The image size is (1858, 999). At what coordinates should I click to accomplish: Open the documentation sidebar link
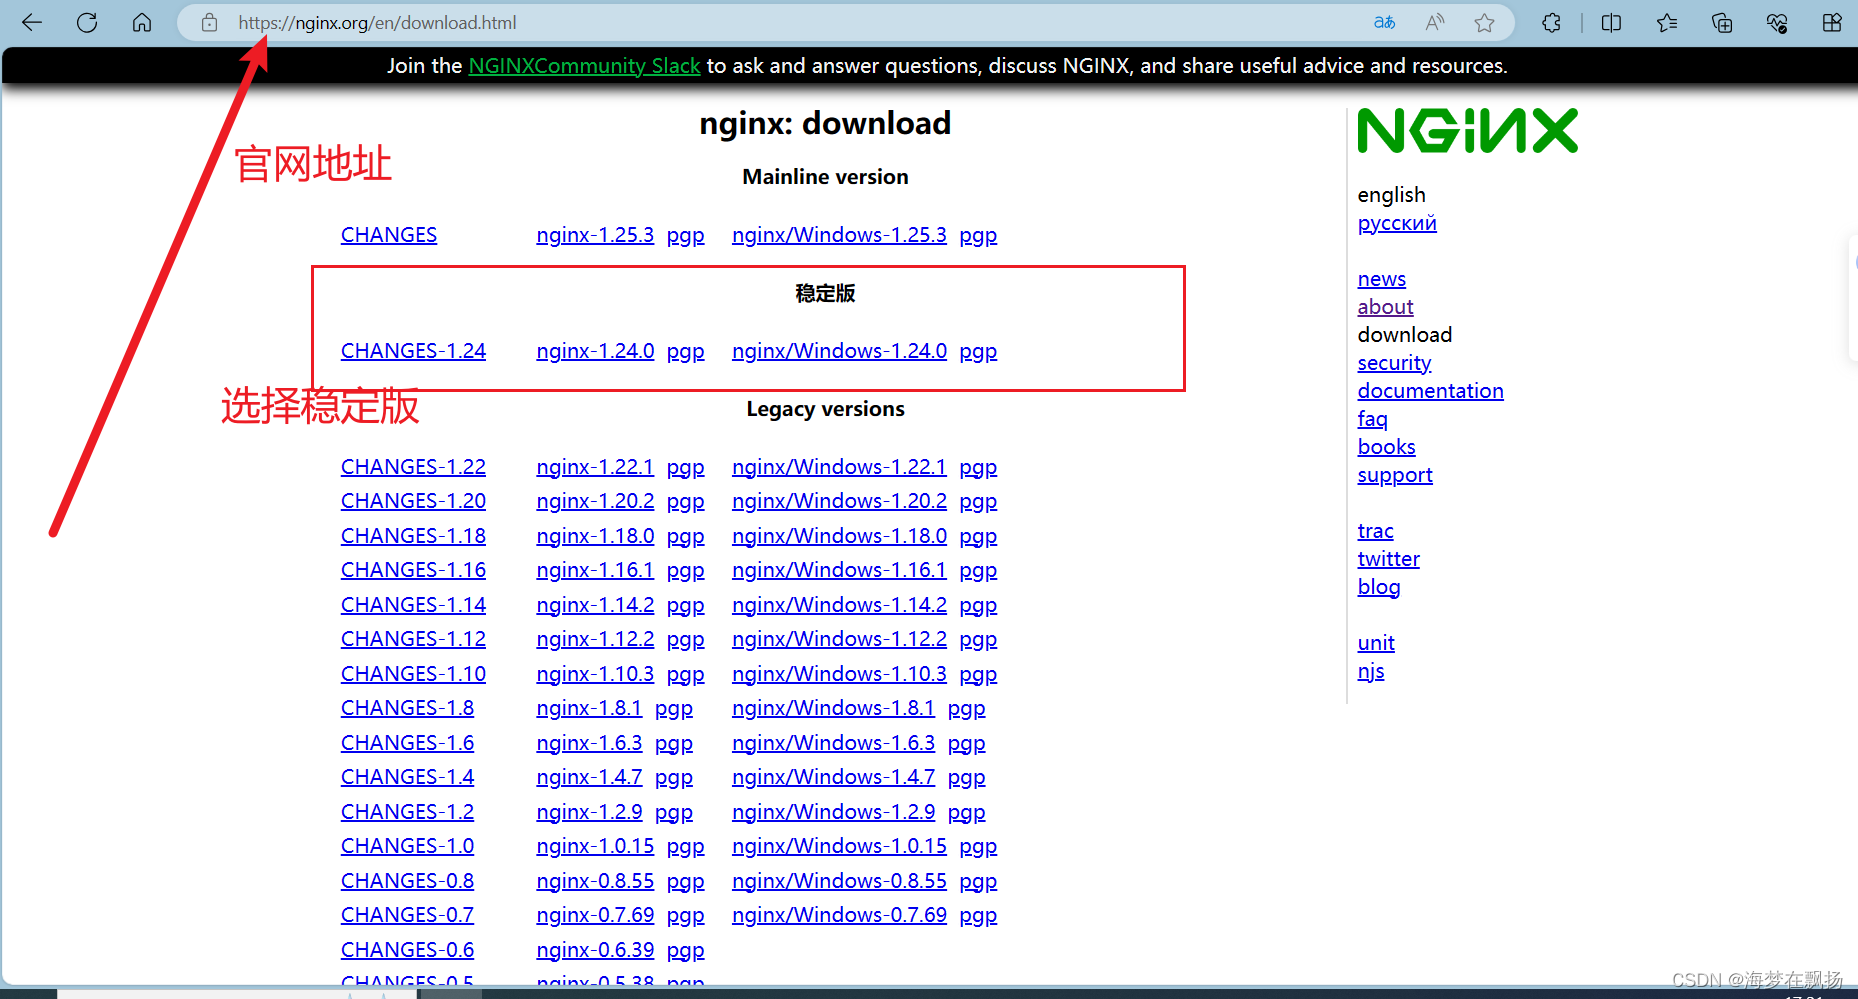tap(1430, 391)
